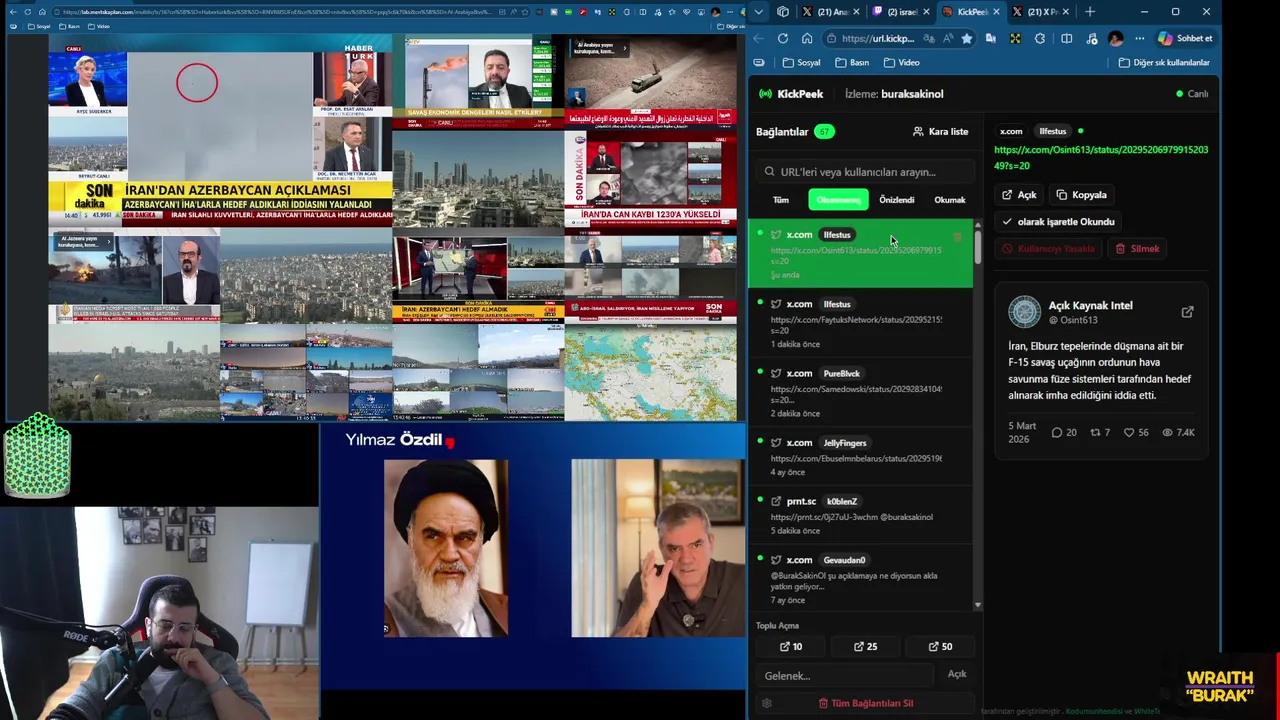
Task: Open the browser's three-dot settings menu
Action: pyautogui.click(x=1139, y=38)
